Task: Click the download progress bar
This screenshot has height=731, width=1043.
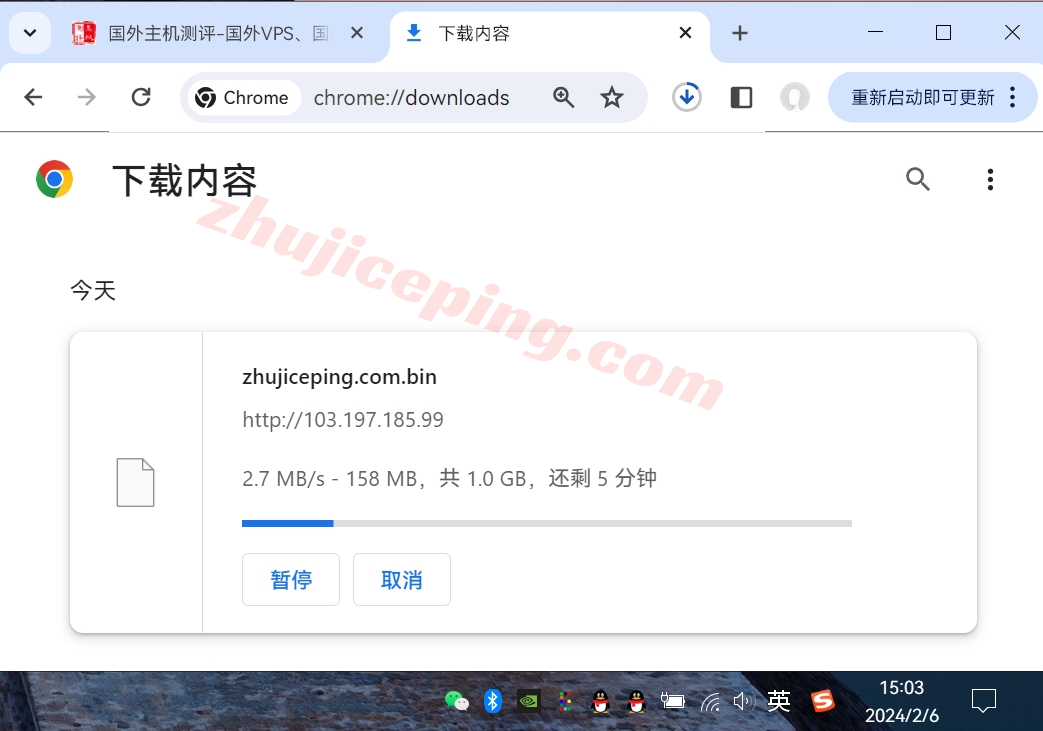Action: point(547,523)
